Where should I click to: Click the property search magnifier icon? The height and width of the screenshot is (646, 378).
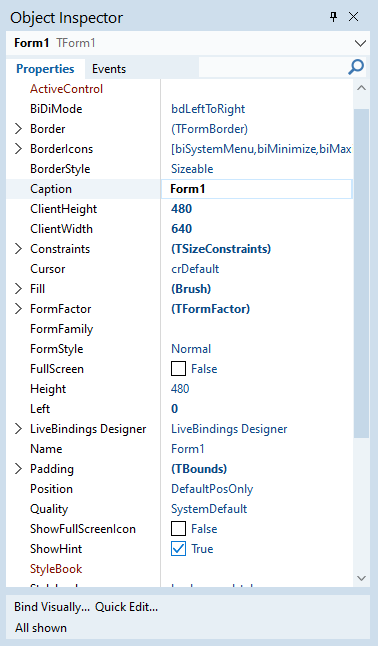(x=356, y=67)
